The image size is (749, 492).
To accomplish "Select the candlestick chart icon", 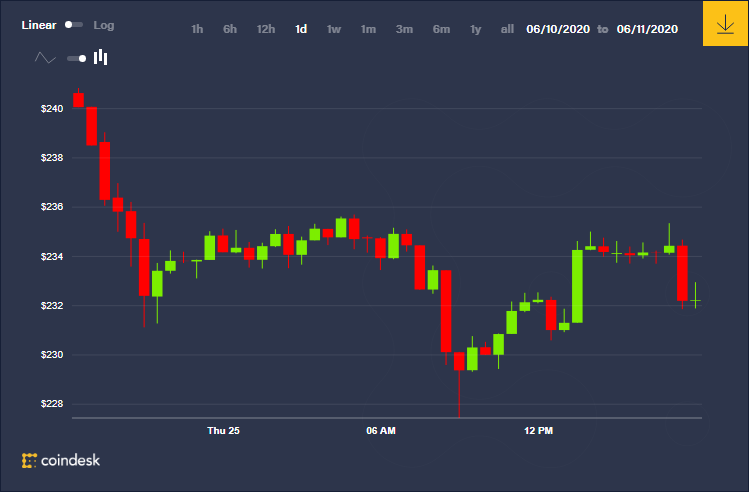I will click(100, 57).
